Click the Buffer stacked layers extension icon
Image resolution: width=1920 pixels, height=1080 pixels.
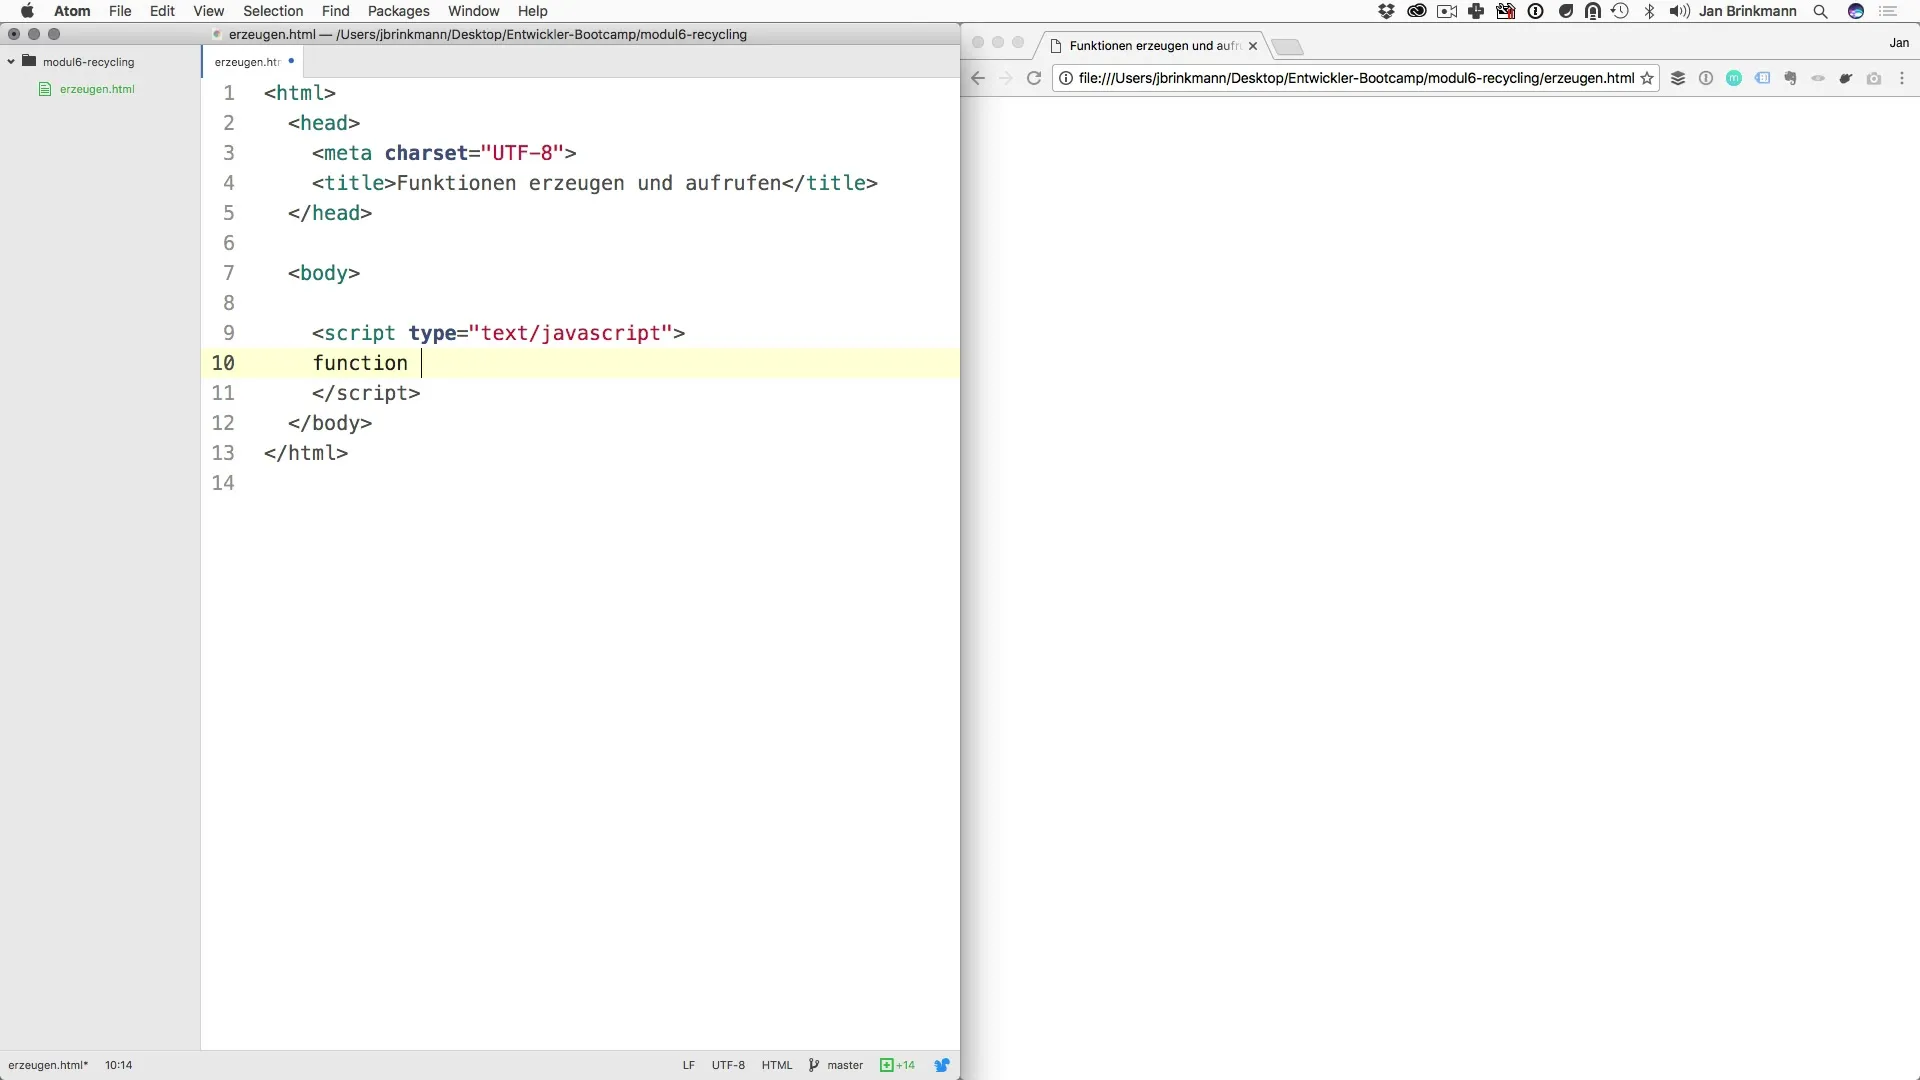click(1678, 78)
